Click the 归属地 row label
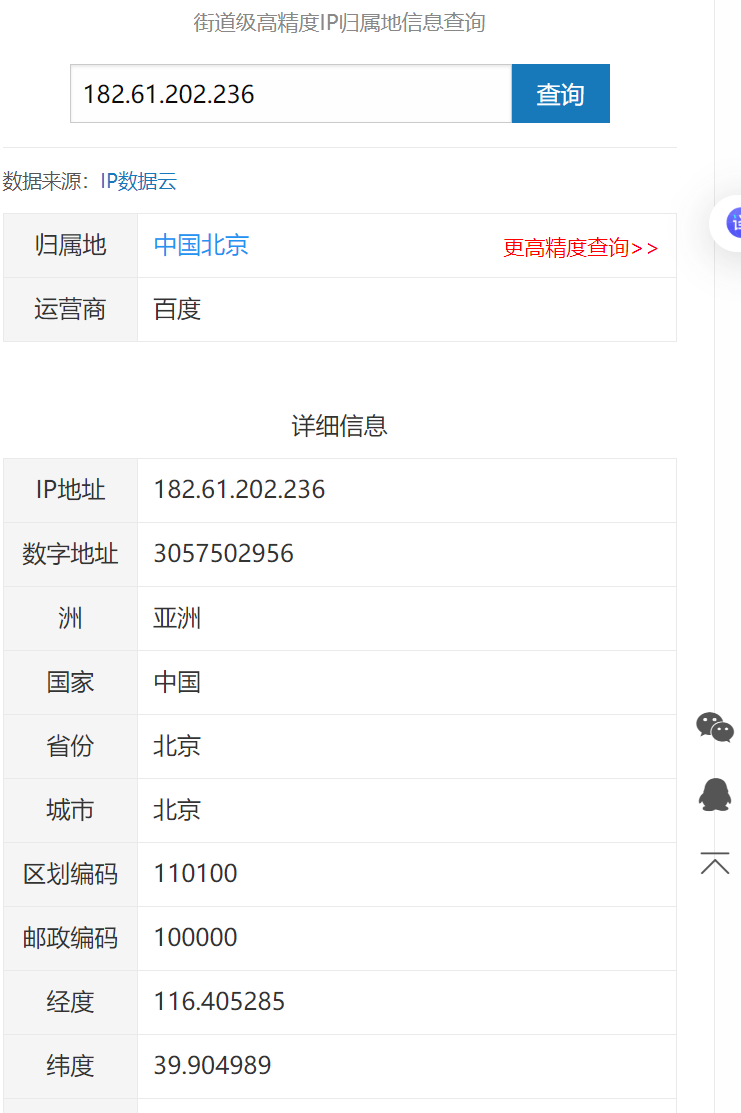This screenshot has height=1113, width=741. tap(70, 246)
